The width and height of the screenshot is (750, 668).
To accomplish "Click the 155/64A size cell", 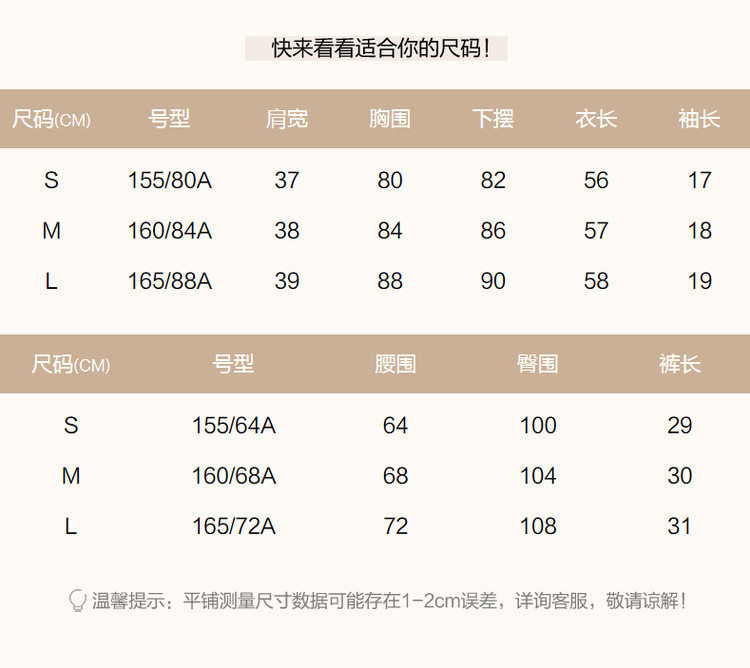I will point(233,426).
